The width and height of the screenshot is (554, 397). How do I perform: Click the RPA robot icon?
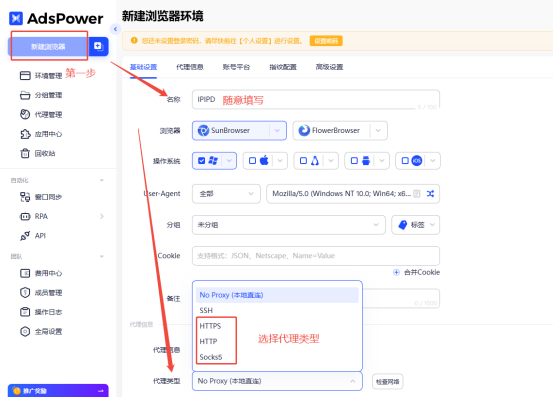pos(25,216)
